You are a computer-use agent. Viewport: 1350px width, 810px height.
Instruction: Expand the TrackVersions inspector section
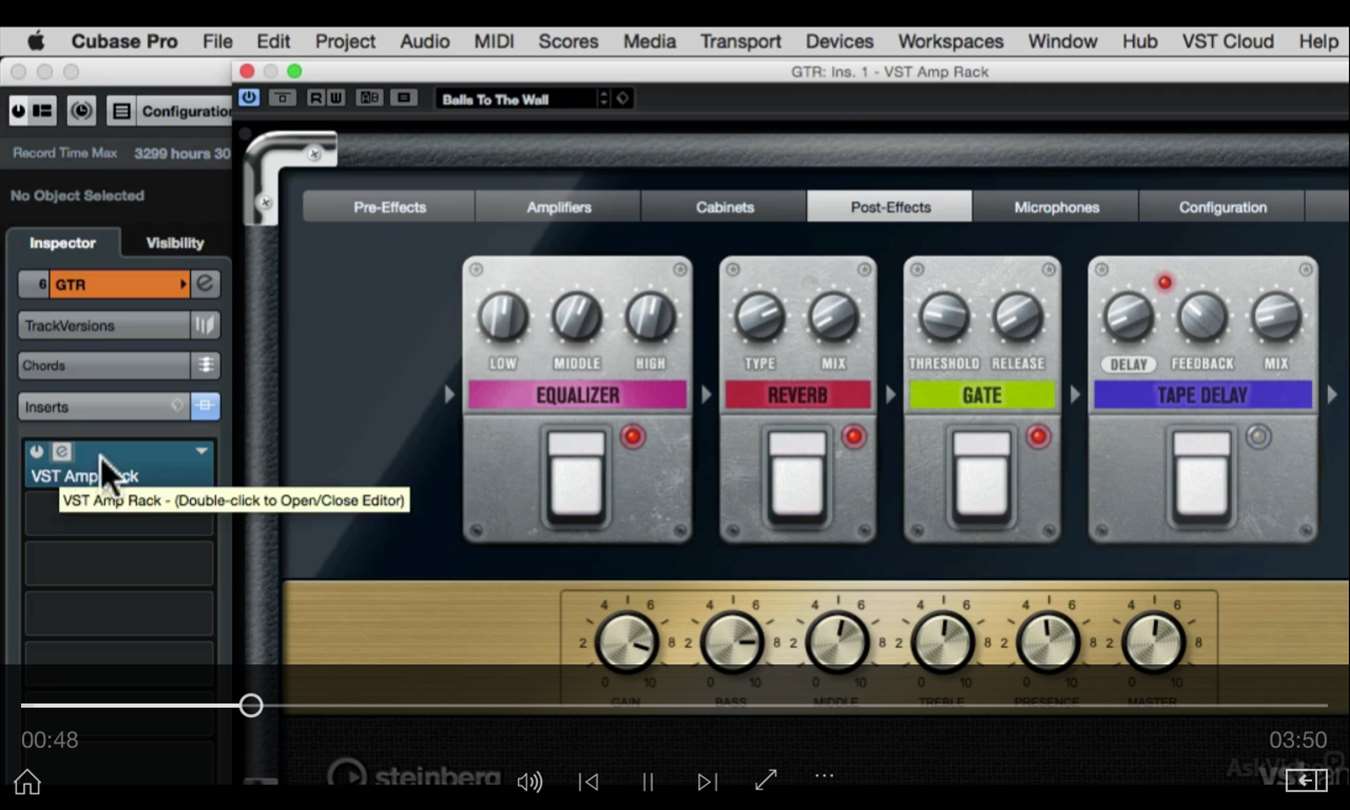tap(104, 325)
